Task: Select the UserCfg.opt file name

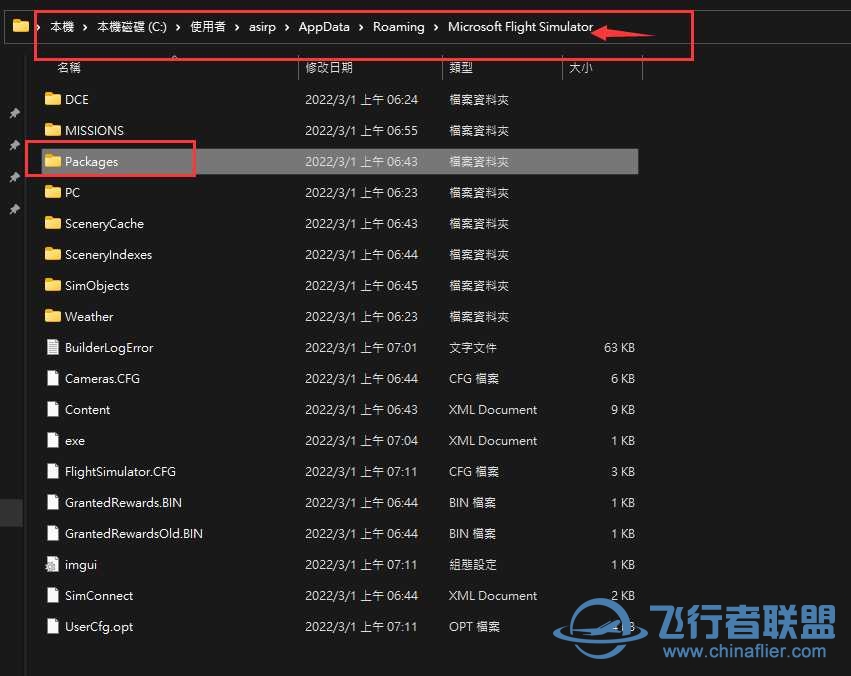Action: click(99, 627)
